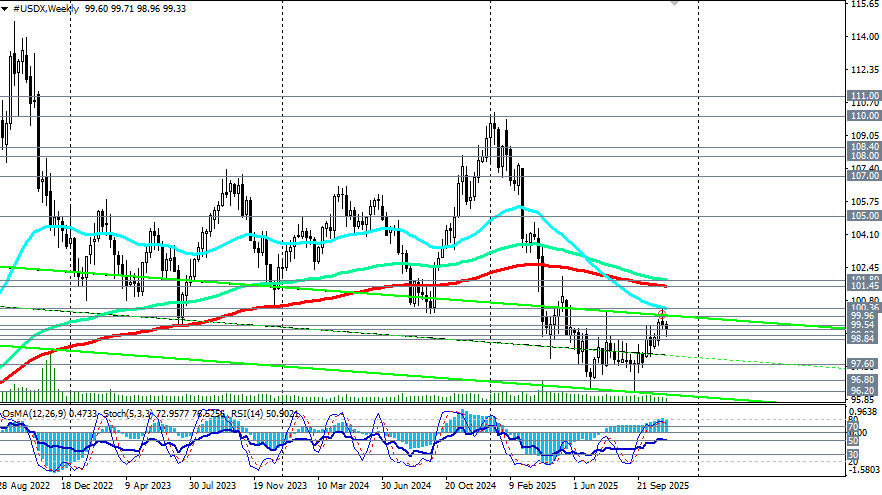Image resolution: width=882 pixels, height=495 pixels.
Task: Select the 110.00 price level label
Action: [x=863, y=116]
